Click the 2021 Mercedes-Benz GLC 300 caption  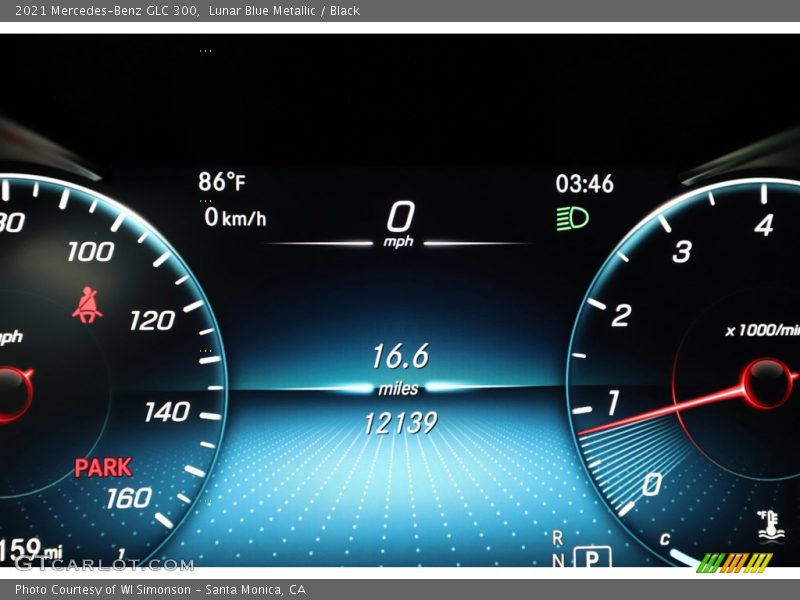click(x=107, y=11)
